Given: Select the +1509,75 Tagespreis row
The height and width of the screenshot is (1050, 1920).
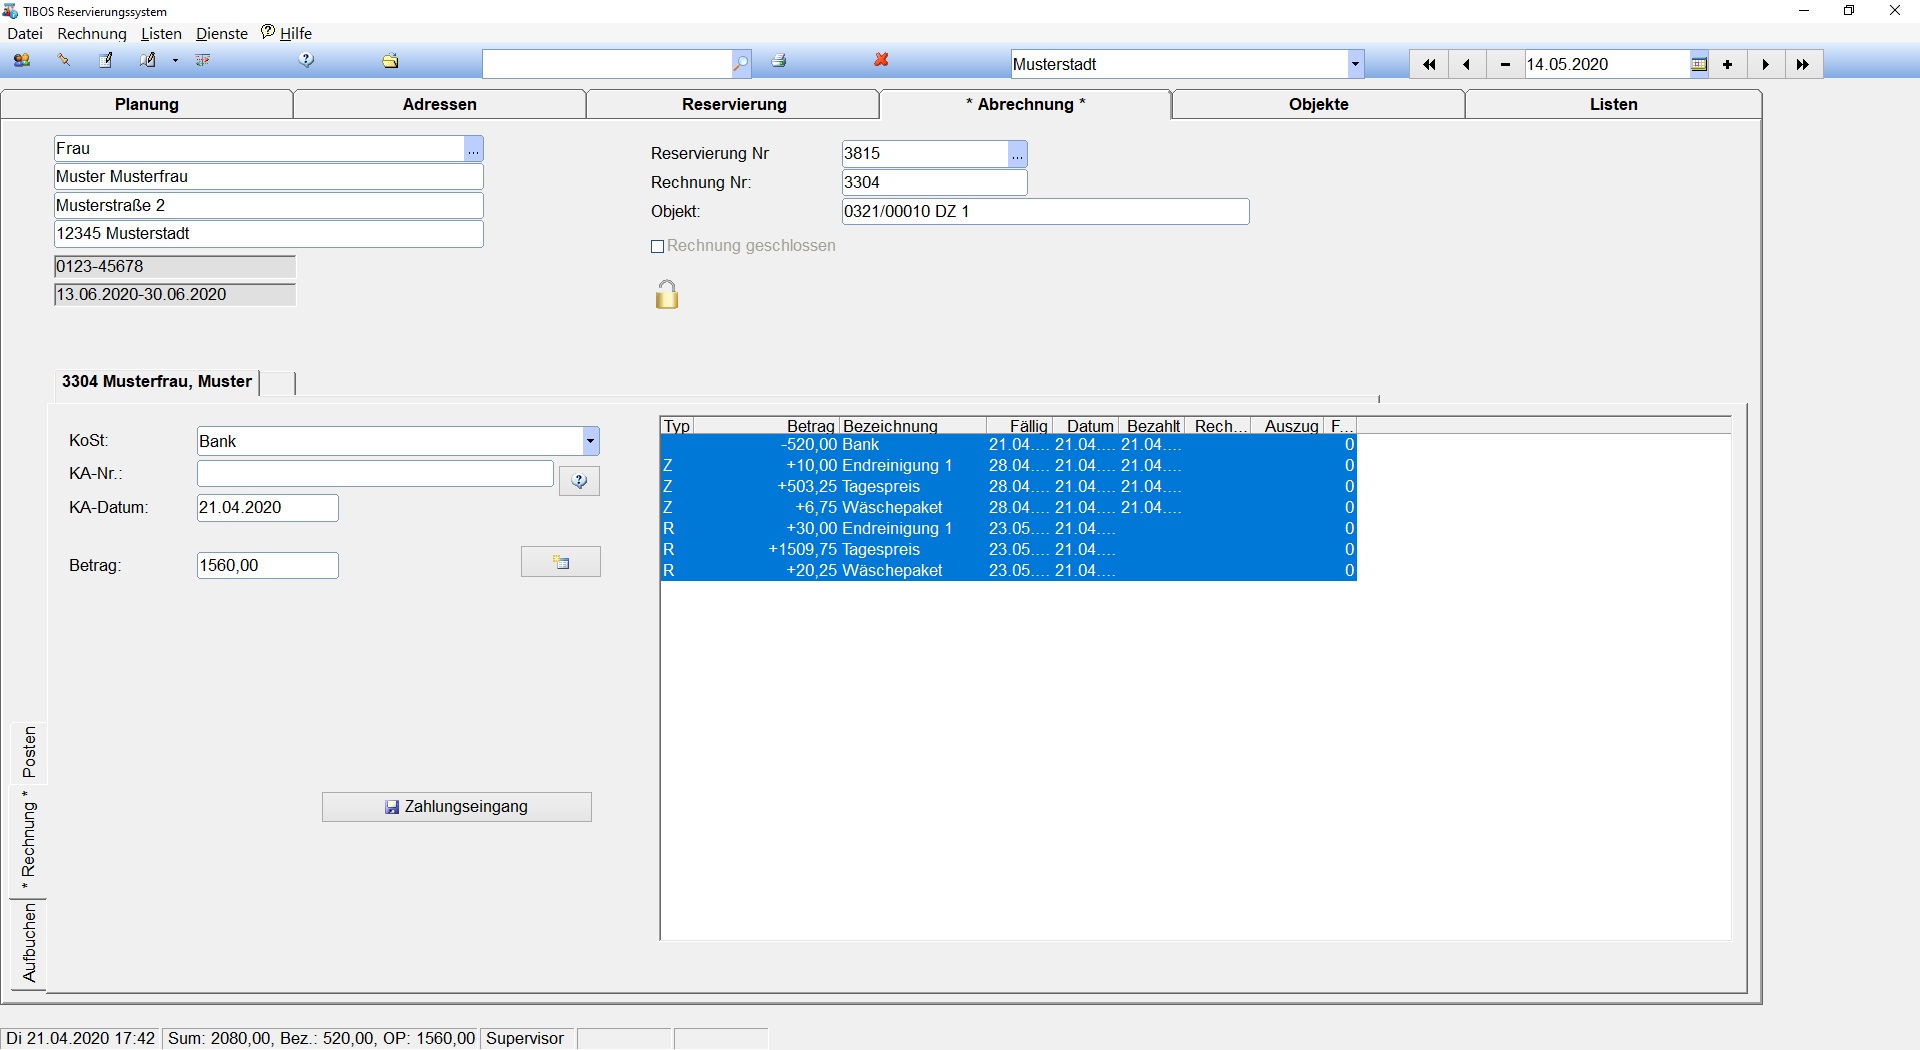Looking at the screenshot, I should pos(1008,550).
